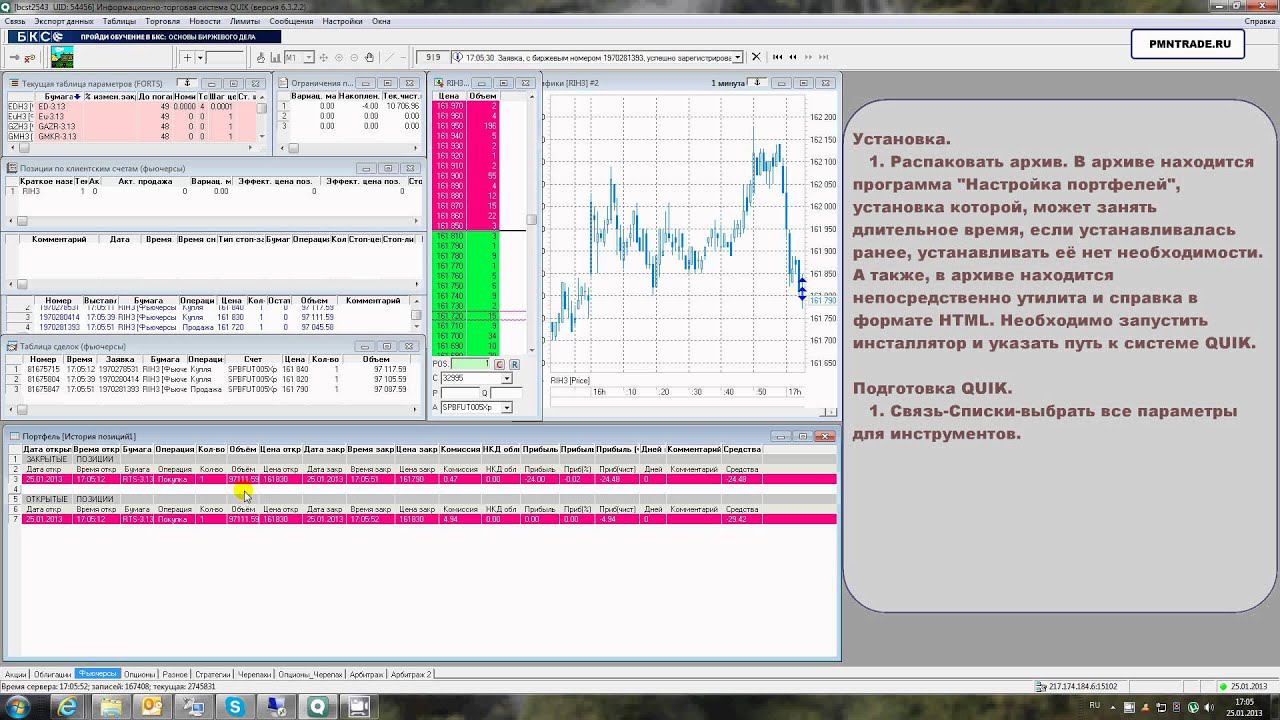Click the order book vertical scrollbar thumb

tap(532, 219)
